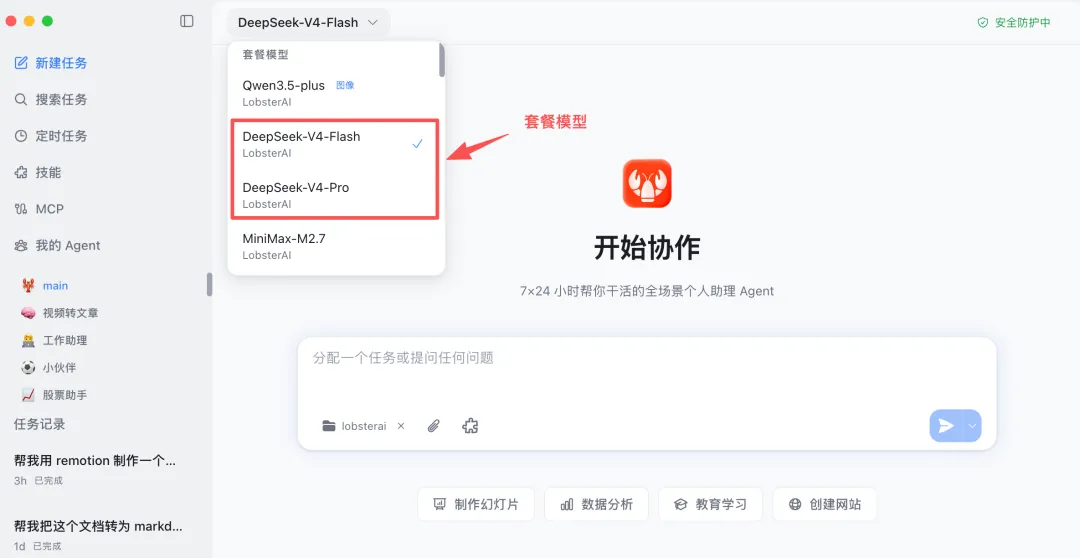Go to 定时任务 in sidebar
This screenshot has width=1080, height=558.
(61, 136)
